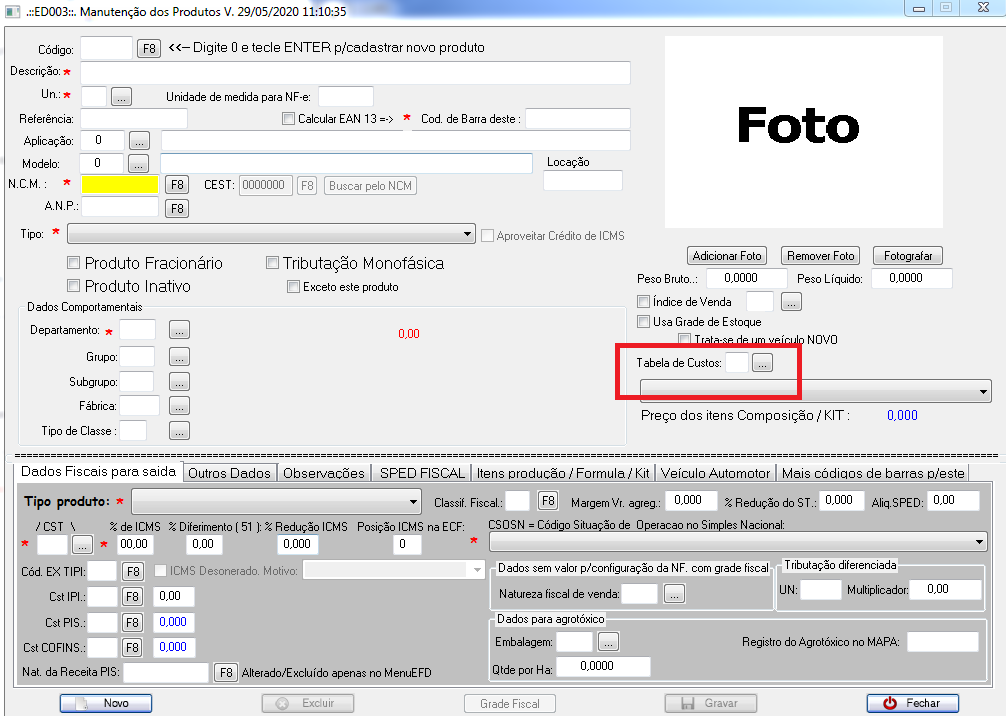Toggle the Usa Grade de Estoque checkbox
The height and width of the screenshot is (716, 1006).
point(644,322)
